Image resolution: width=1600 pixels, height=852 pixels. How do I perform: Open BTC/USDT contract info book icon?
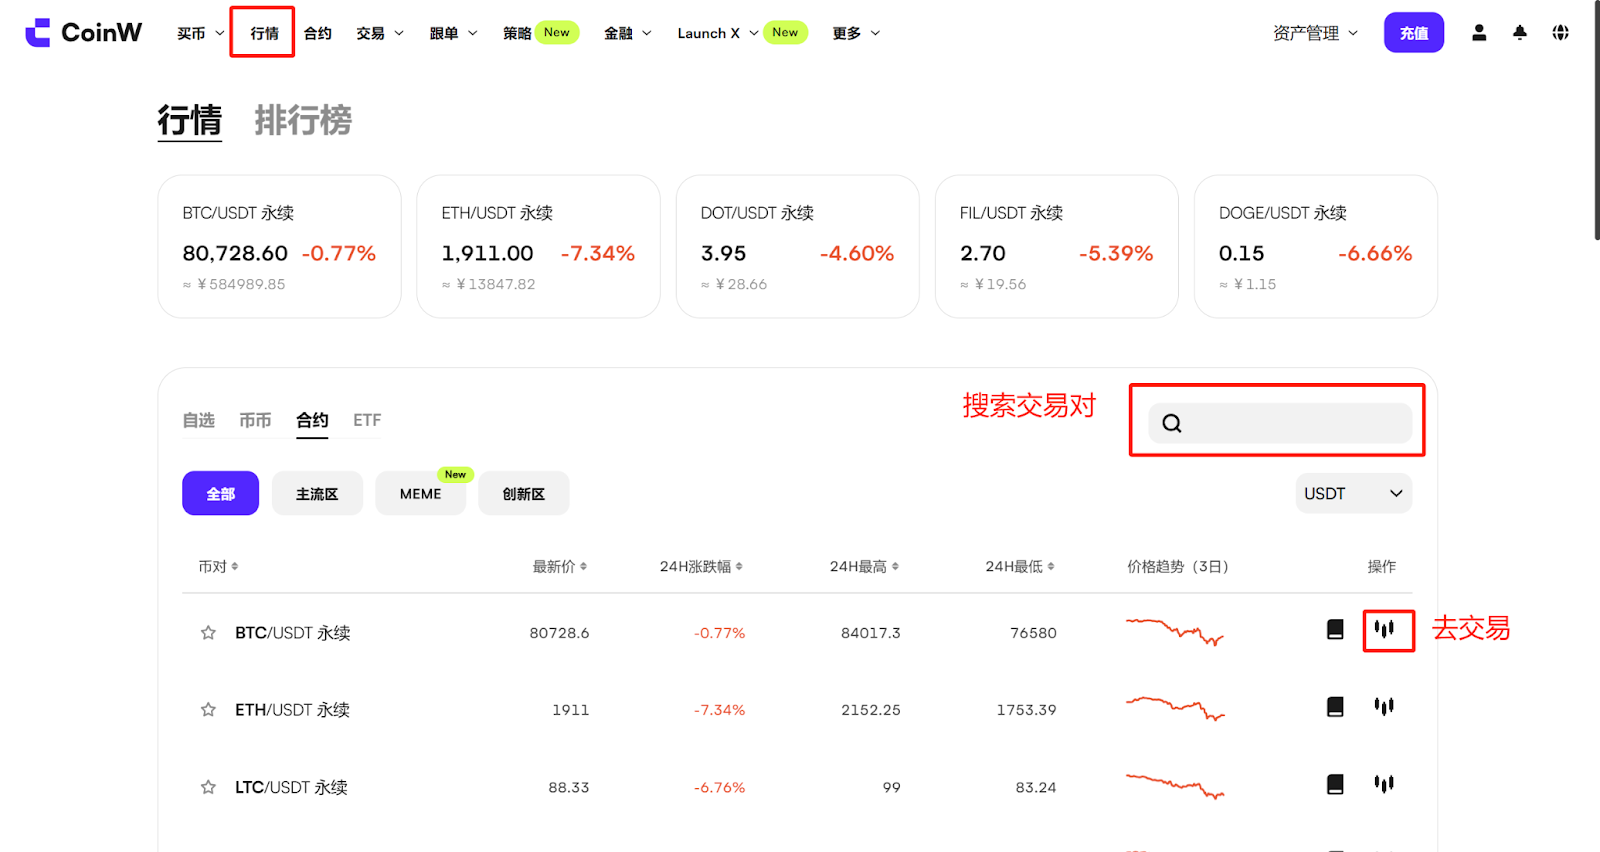click(1335, 629)
